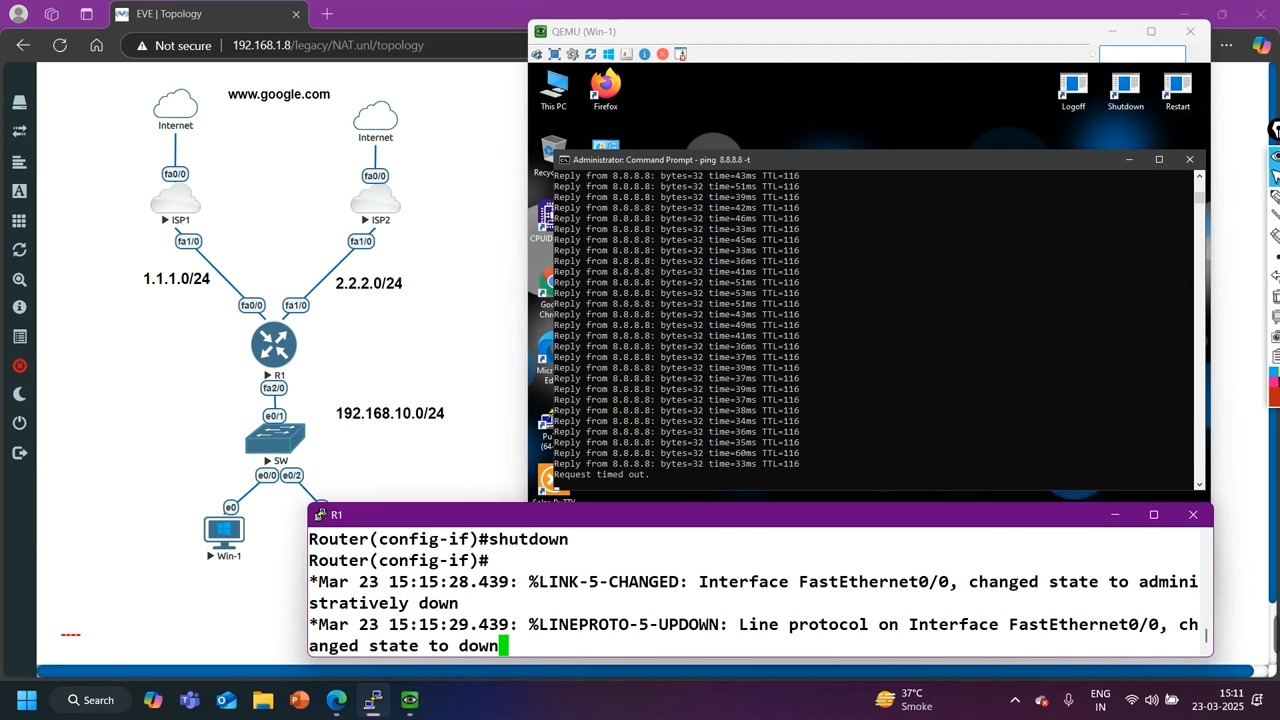The height and width of the screenshot is (720, 1280).
Task: Open This PC shortcut on Win-1 desktop
Action: [553, 90]
